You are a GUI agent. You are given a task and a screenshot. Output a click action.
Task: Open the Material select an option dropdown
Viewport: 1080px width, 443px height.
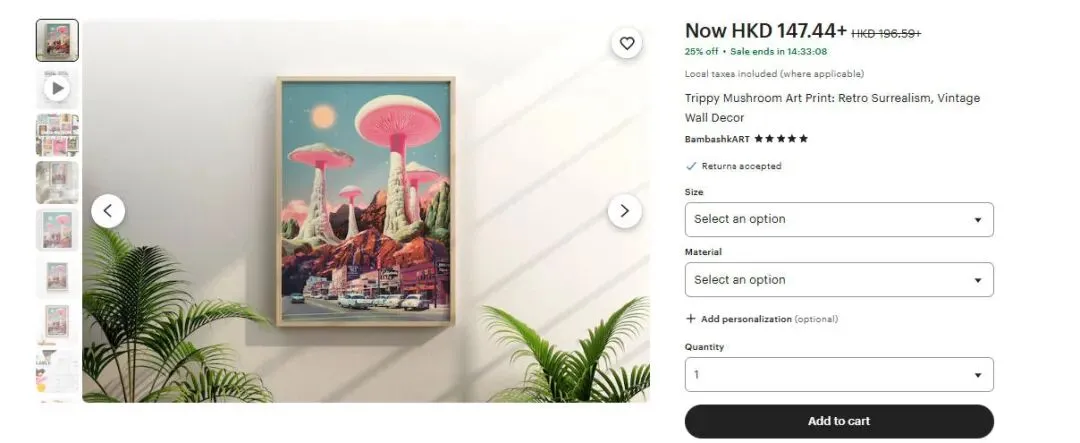pyautogui.click(x=839, y=280)
